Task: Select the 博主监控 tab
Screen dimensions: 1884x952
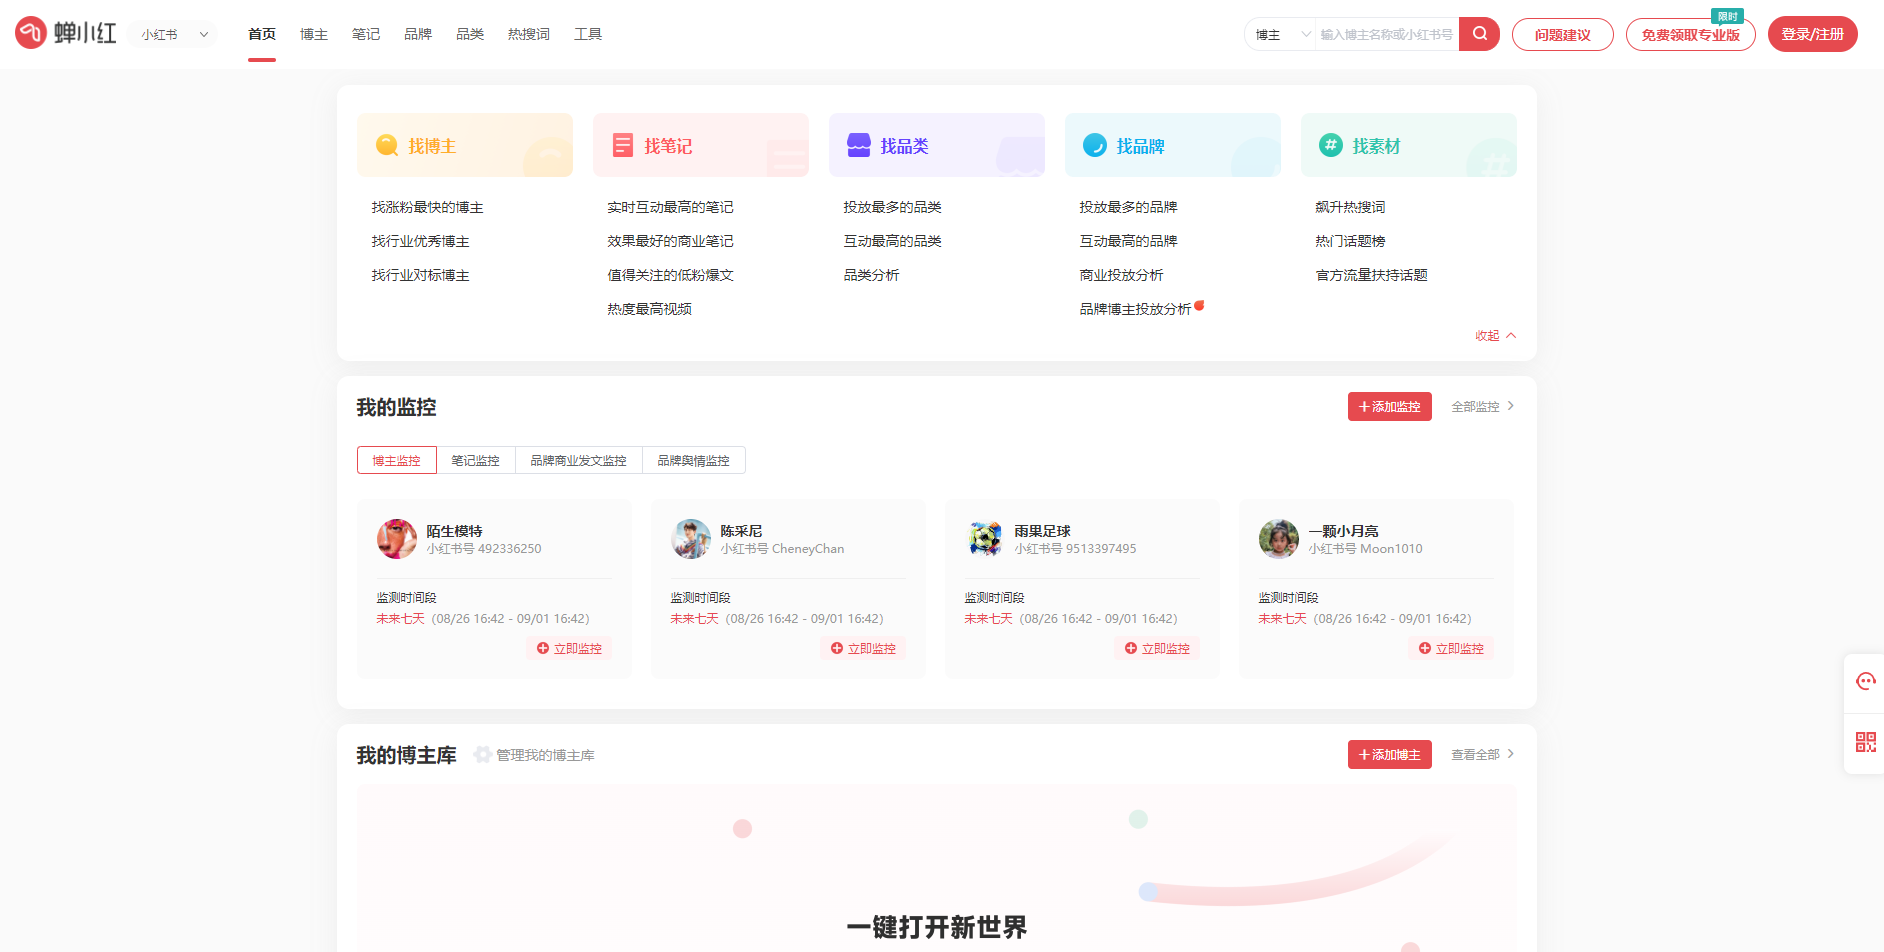Action: (397, 460)
